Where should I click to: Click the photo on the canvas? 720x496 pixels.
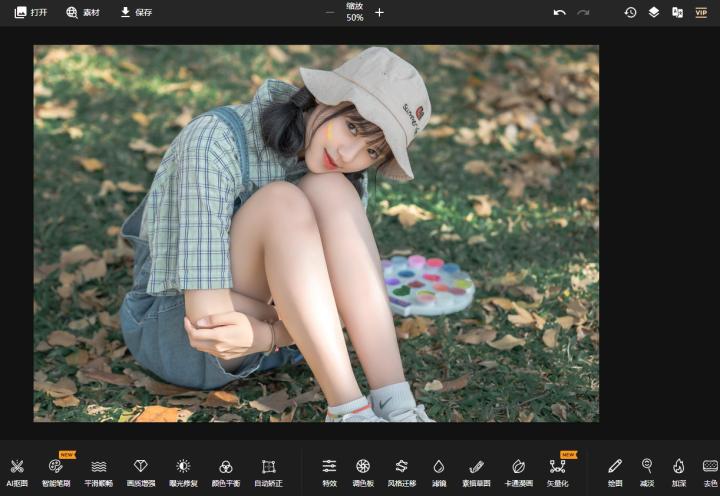click(x=316, y=233)
